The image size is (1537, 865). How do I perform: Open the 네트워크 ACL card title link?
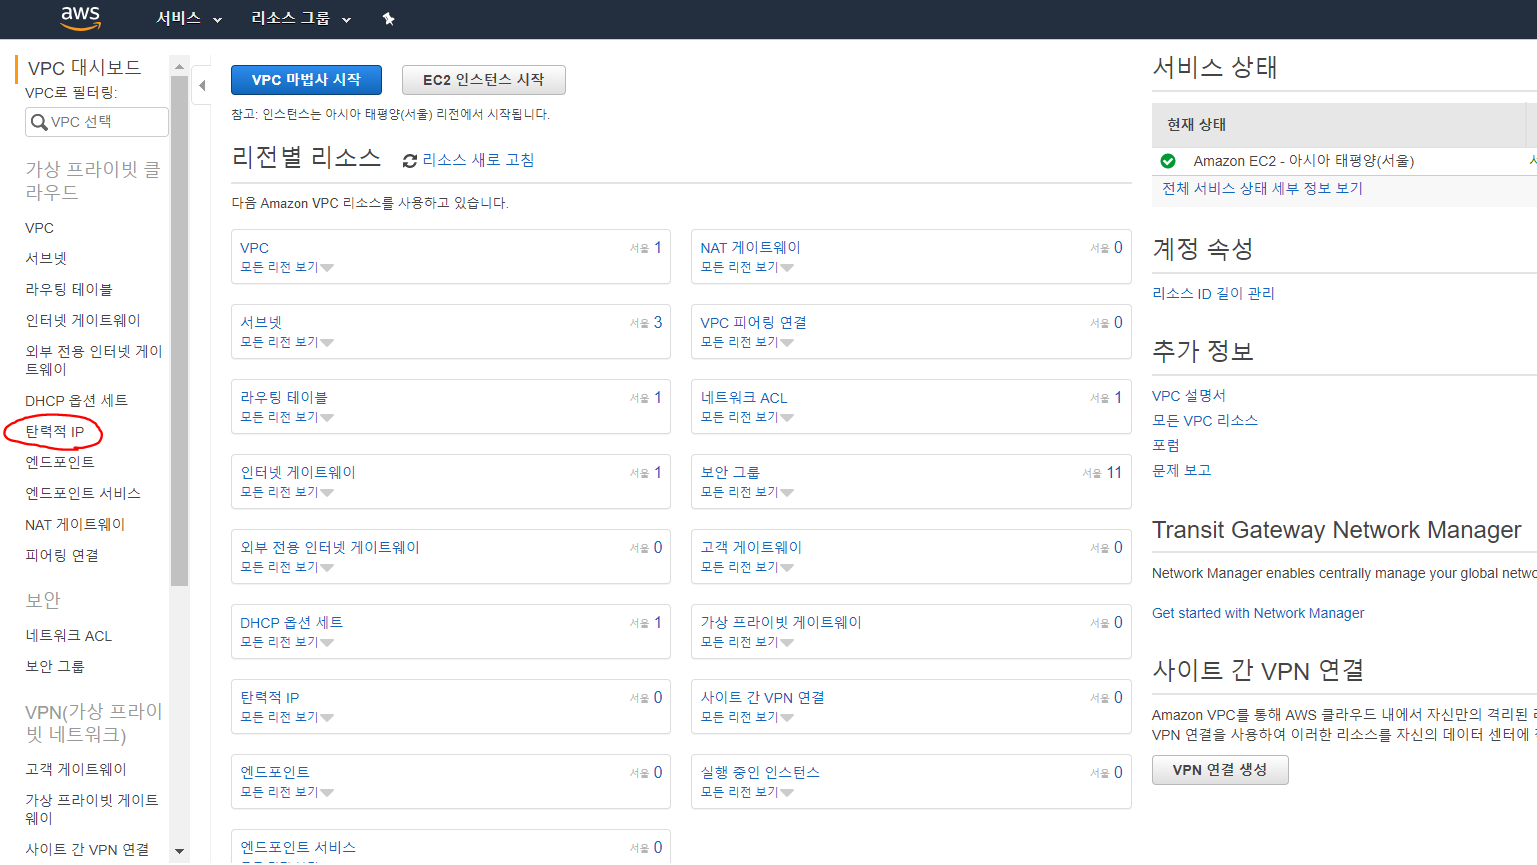tap(744, 398)
